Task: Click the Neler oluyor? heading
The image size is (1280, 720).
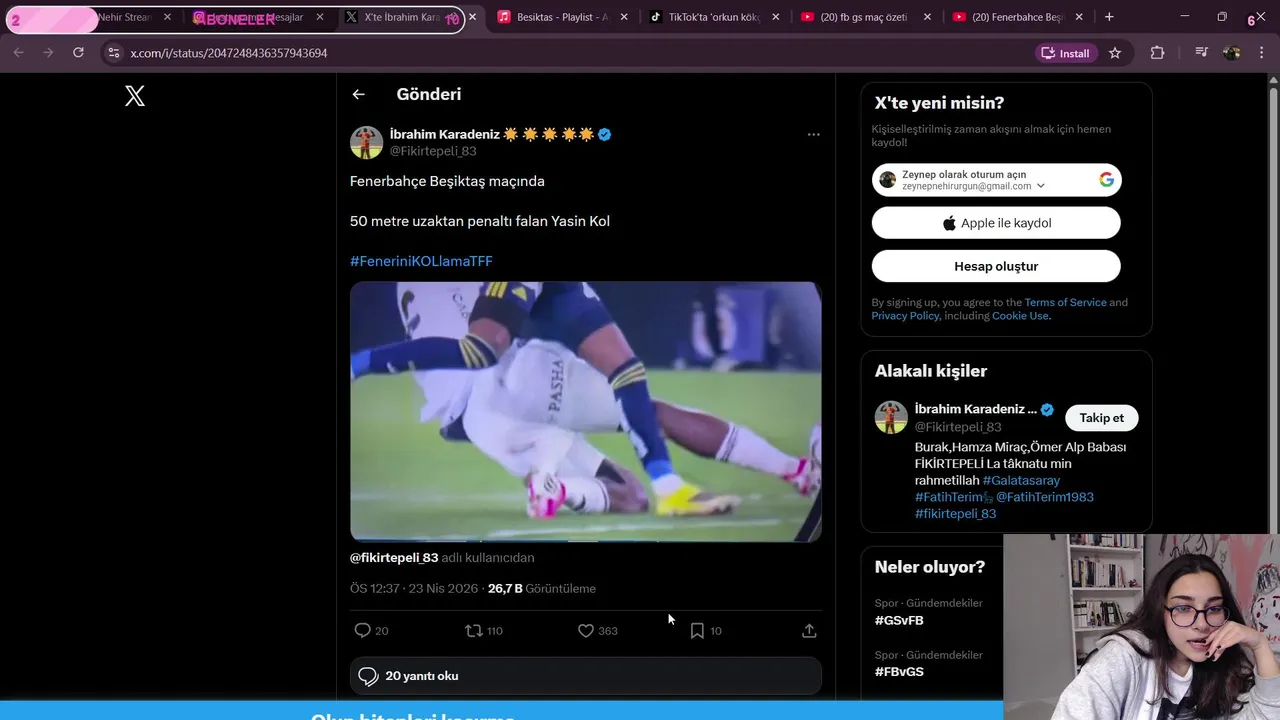Action: pyautogui.click(x=930, y=567)
